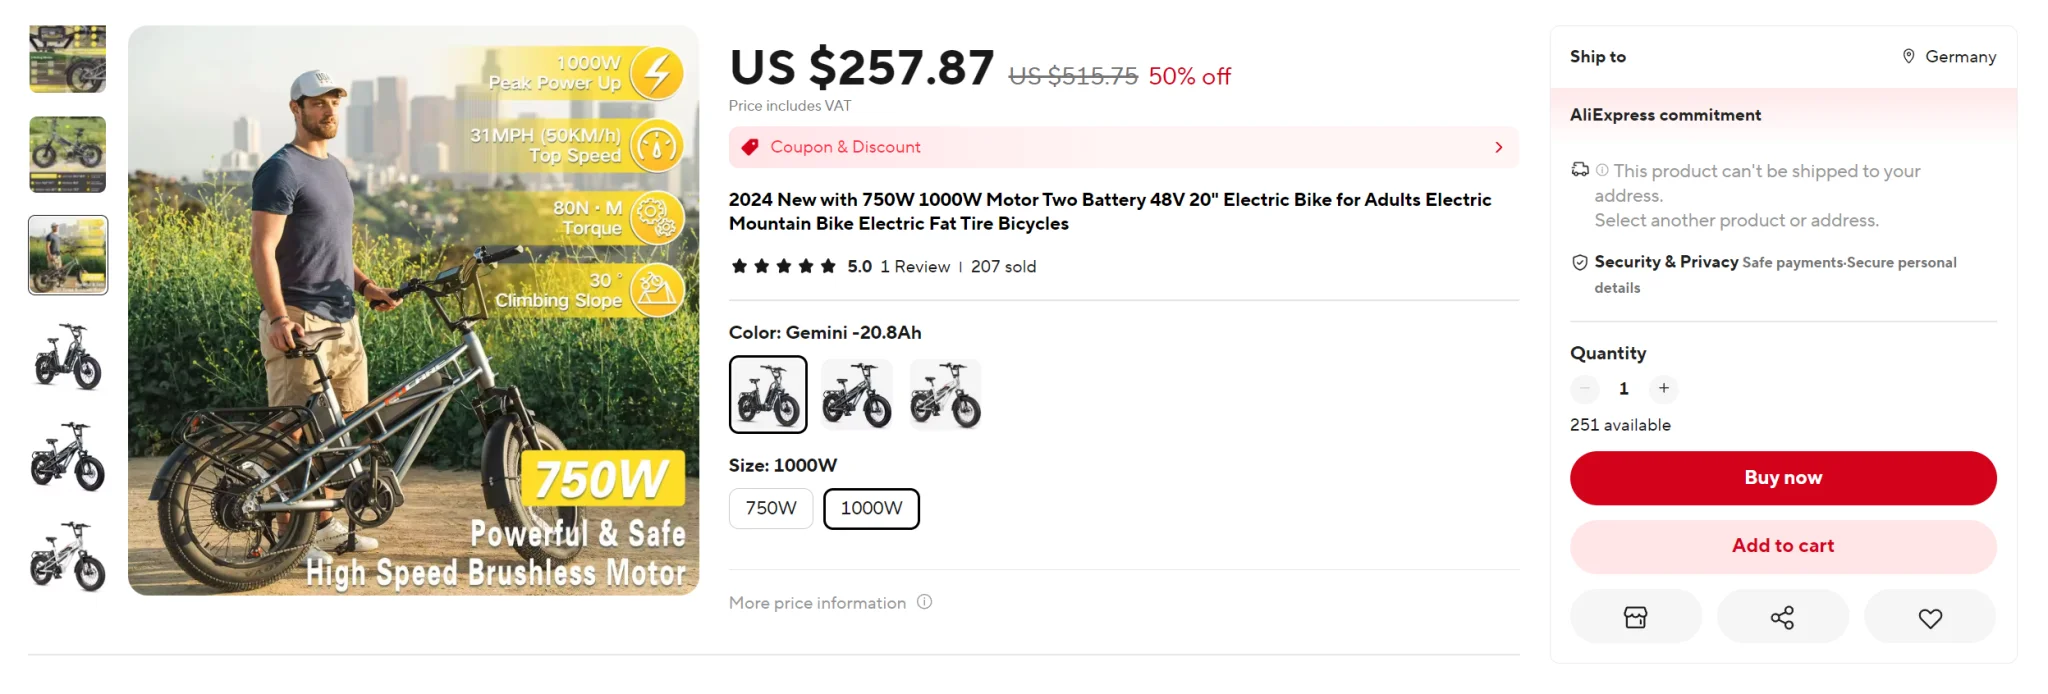Screen dimensions: 2048x694
Task: Choose the second bike color variant
Action: pos(856,394)
